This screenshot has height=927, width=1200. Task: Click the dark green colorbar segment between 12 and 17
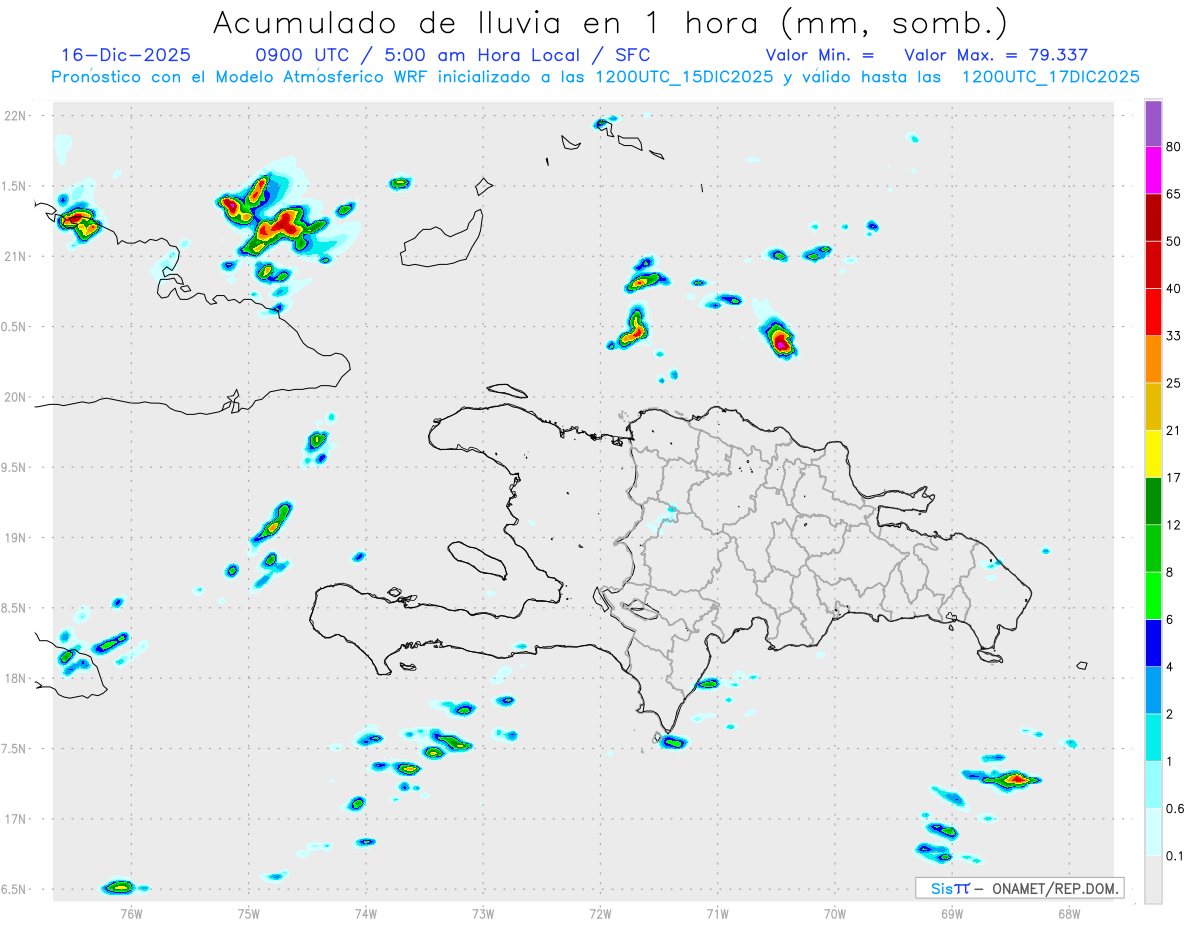(1153, 501)
